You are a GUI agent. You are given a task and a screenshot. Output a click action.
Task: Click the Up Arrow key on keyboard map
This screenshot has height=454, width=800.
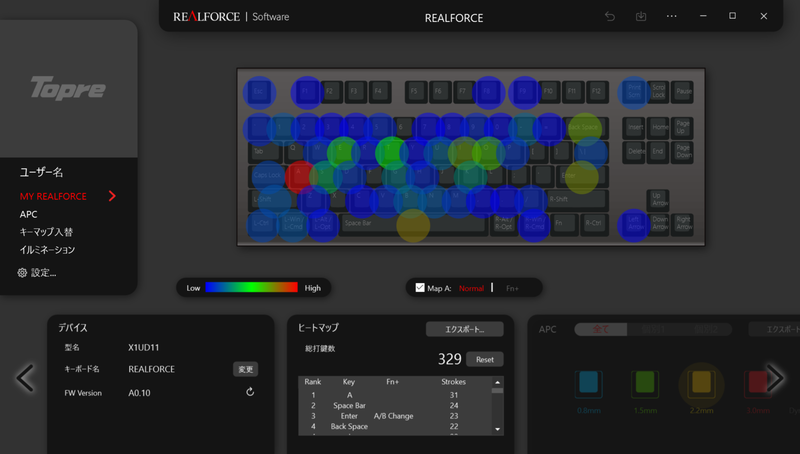pos(659,199)
